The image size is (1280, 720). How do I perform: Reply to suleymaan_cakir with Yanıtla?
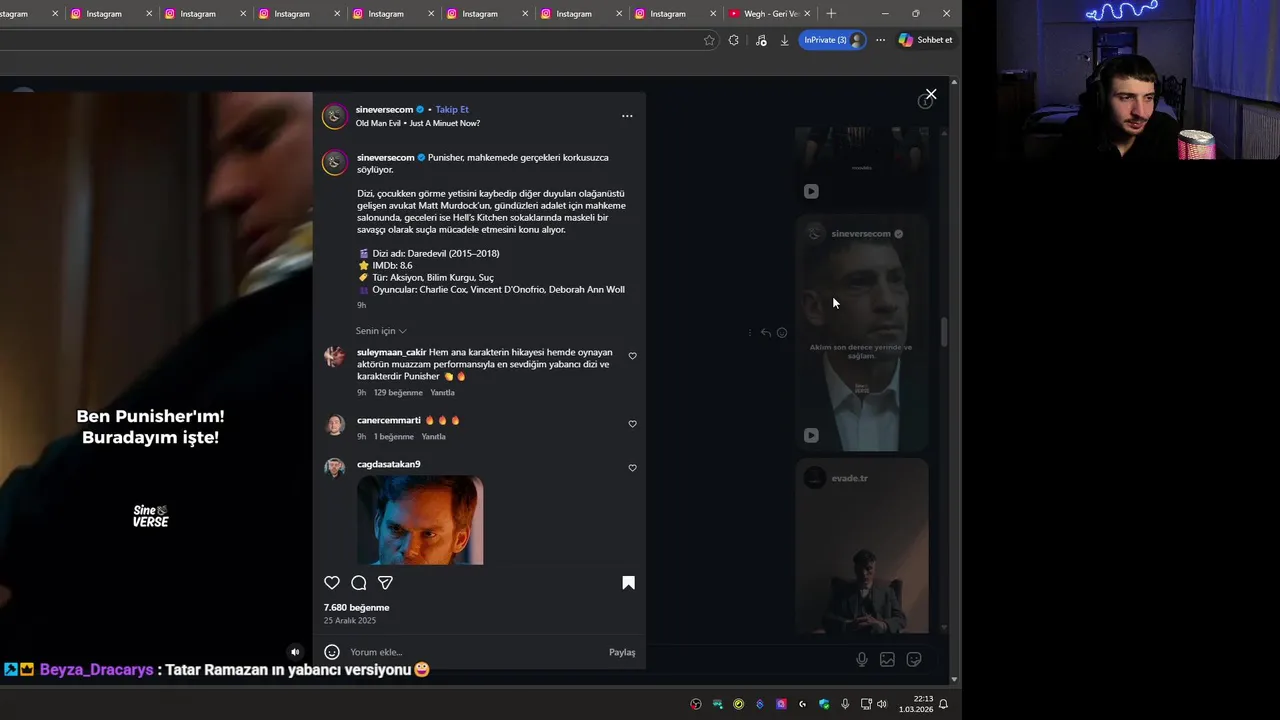(442, 393)
